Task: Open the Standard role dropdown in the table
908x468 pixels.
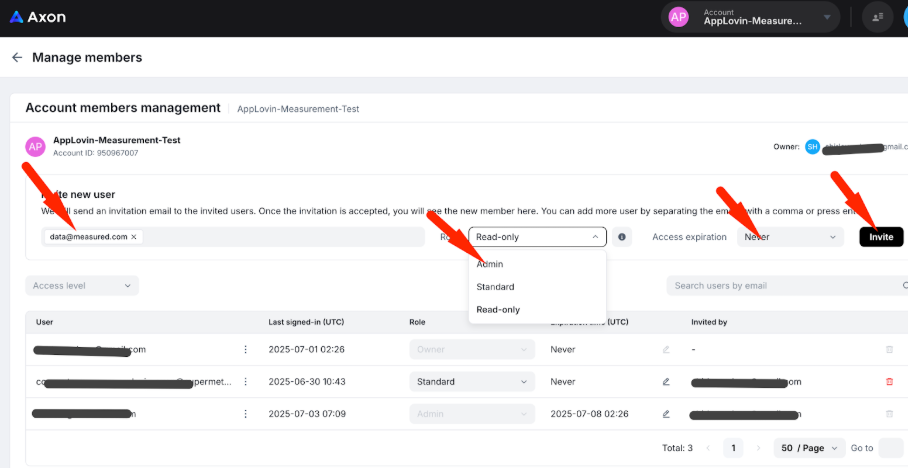Action: [472, 382]
